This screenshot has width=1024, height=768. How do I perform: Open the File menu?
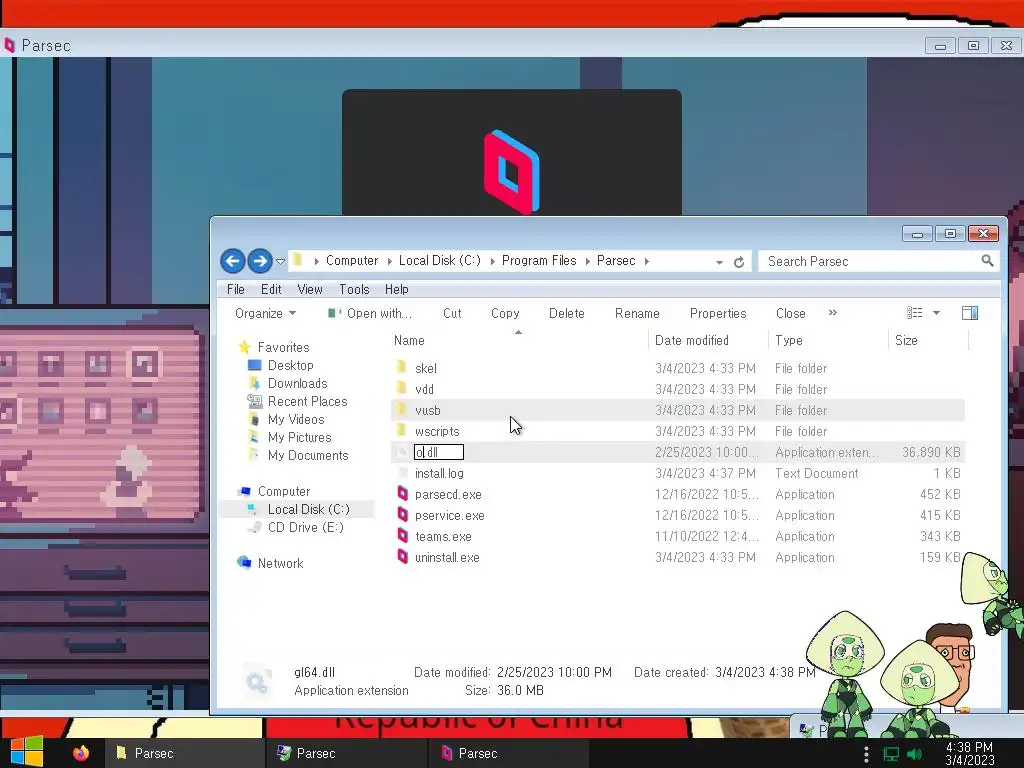[x=236, y=289]
